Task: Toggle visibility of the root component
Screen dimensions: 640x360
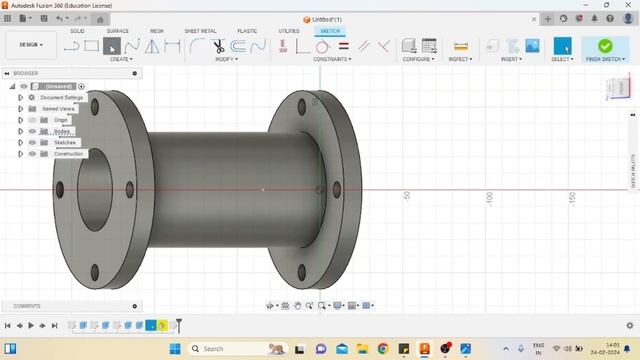Action: tap(24, 86)
